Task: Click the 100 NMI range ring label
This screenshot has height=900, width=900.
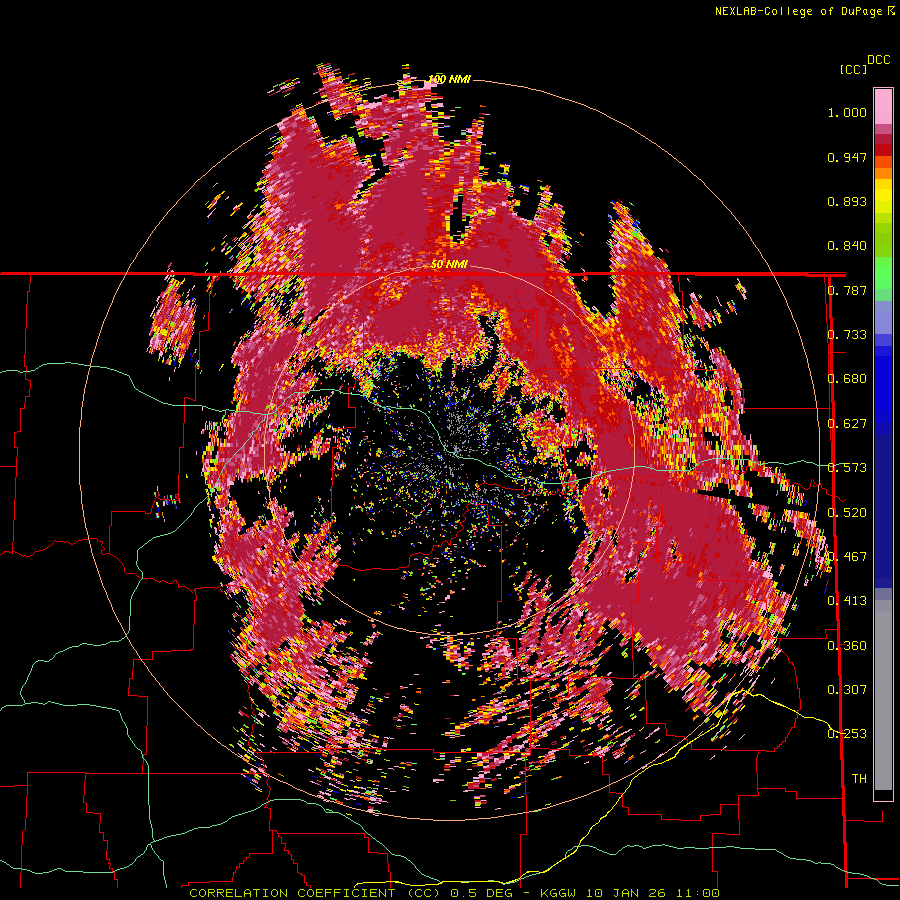Action: [449, 79]
